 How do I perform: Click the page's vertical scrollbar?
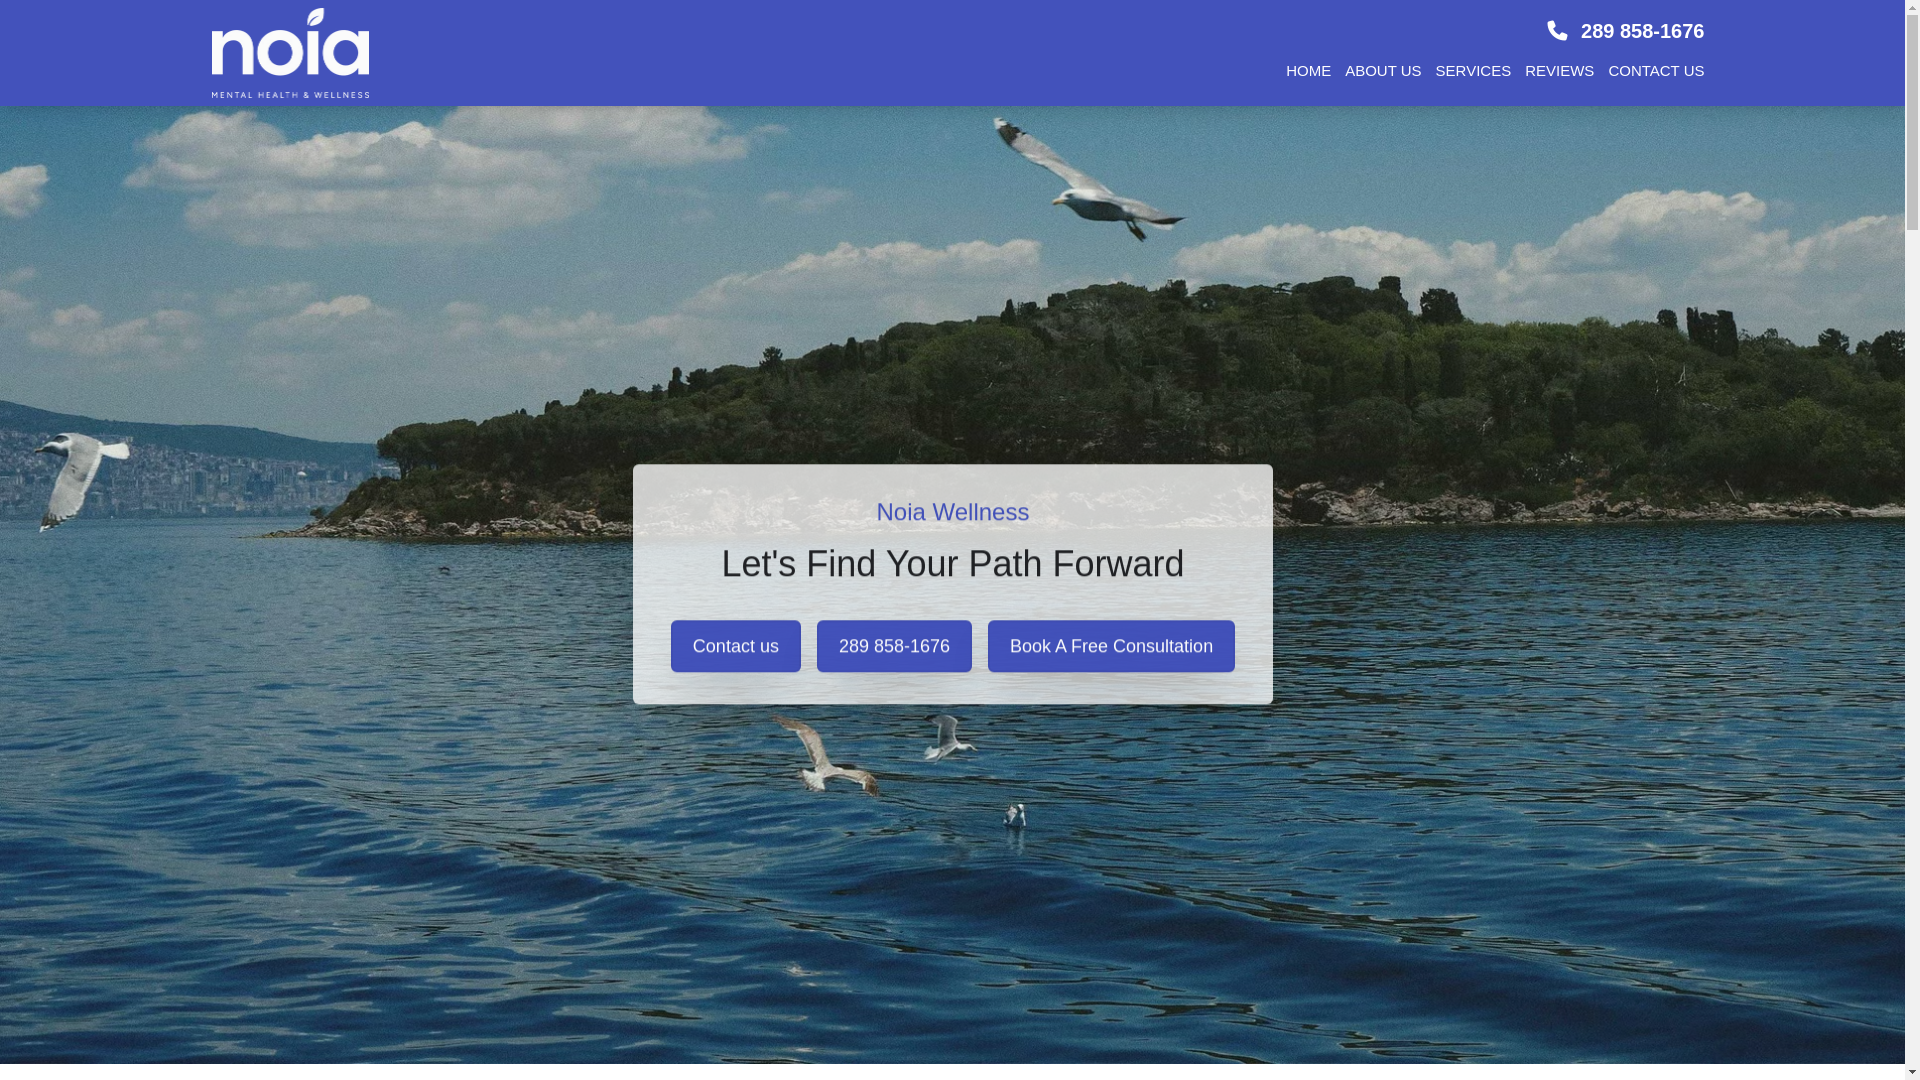(1913, 540)
